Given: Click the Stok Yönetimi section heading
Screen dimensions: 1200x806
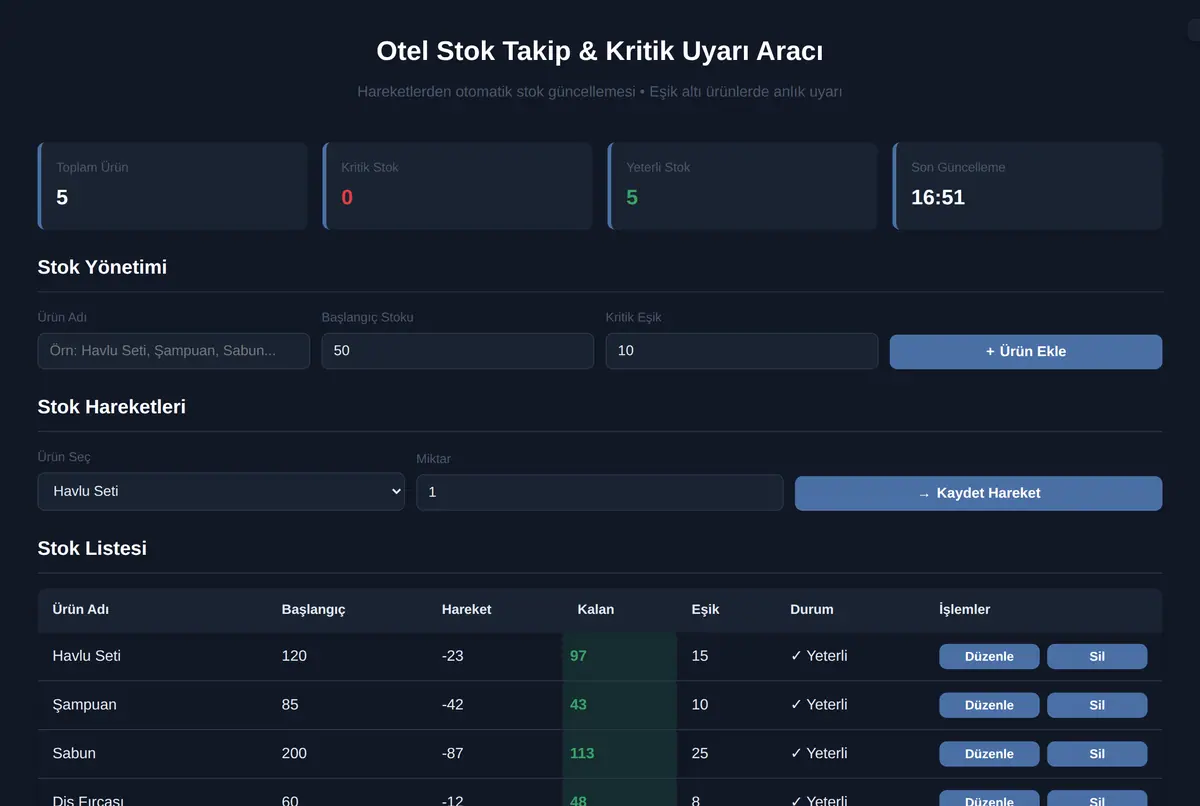Looking at the screenshot, I should tap(102, 267).
